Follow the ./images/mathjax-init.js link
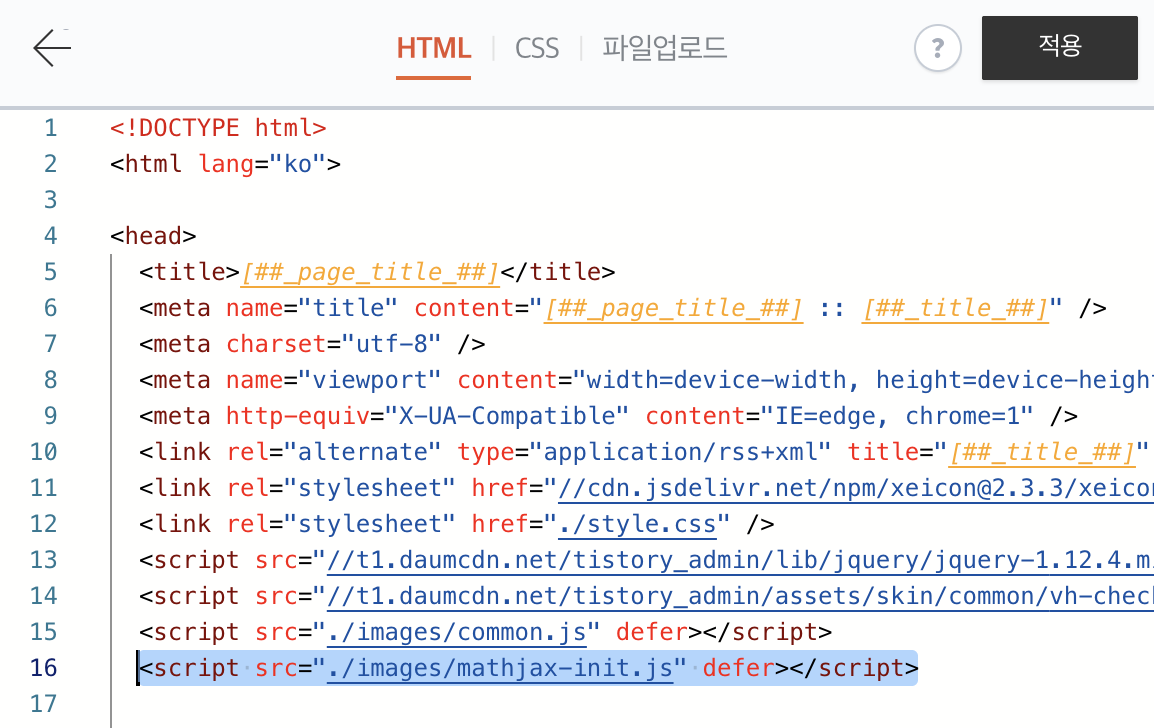The height and width of the screenshot is (728, 1154). pyautogui.click(x=500, y=668)
